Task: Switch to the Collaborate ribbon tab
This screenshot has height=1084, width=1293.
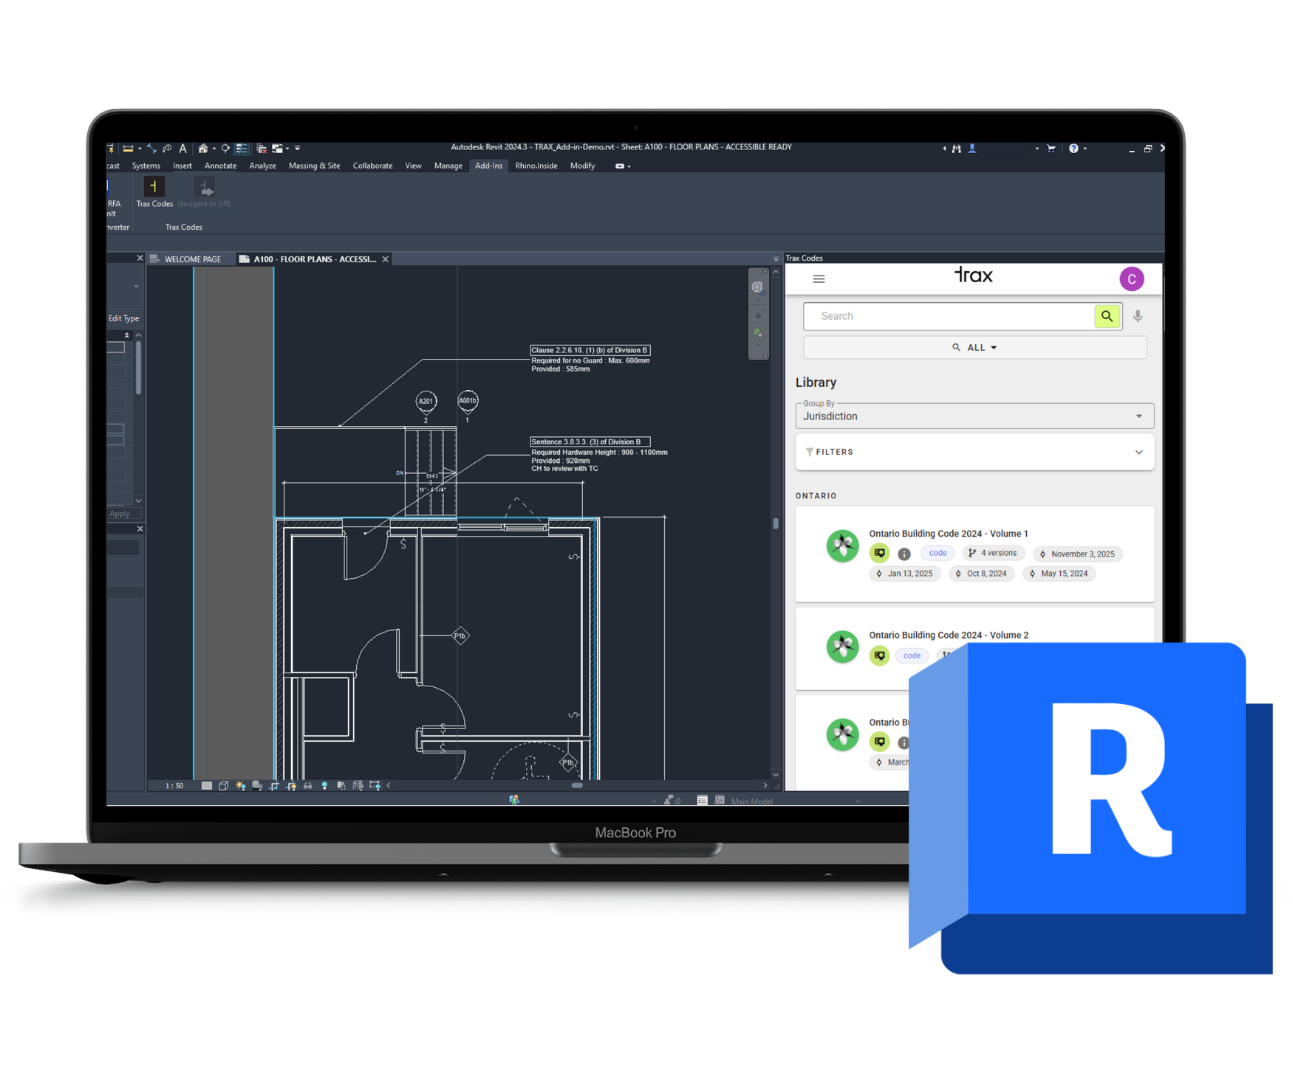Action: tap(372, 166)
